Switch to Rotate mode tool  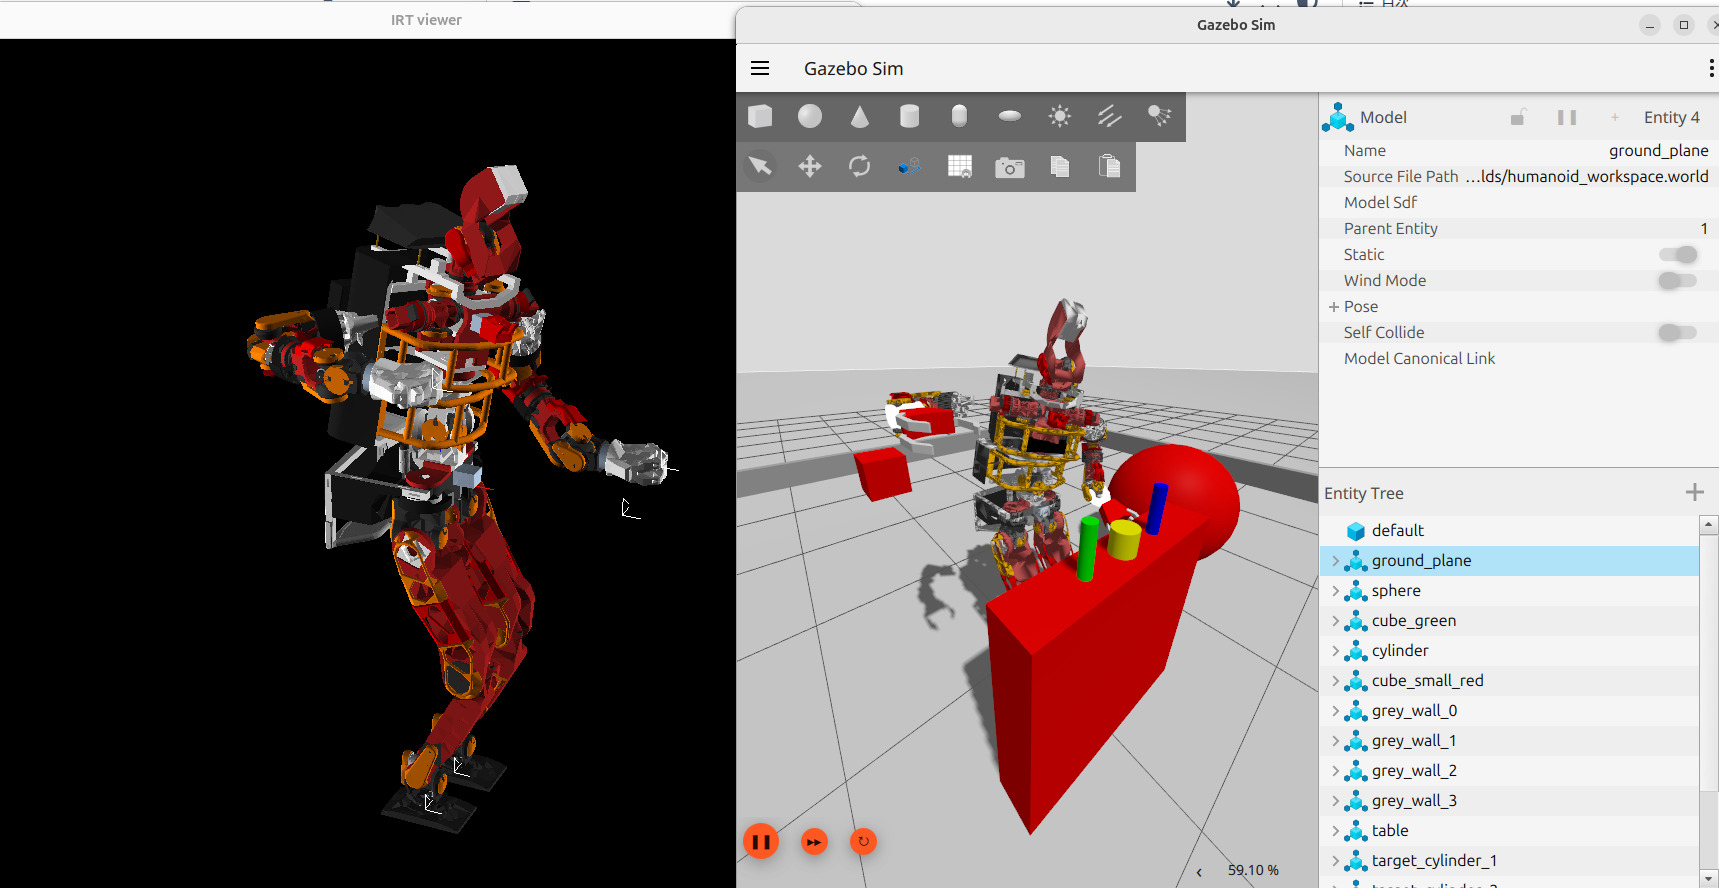pyautogui.click(x=859, y=166)
